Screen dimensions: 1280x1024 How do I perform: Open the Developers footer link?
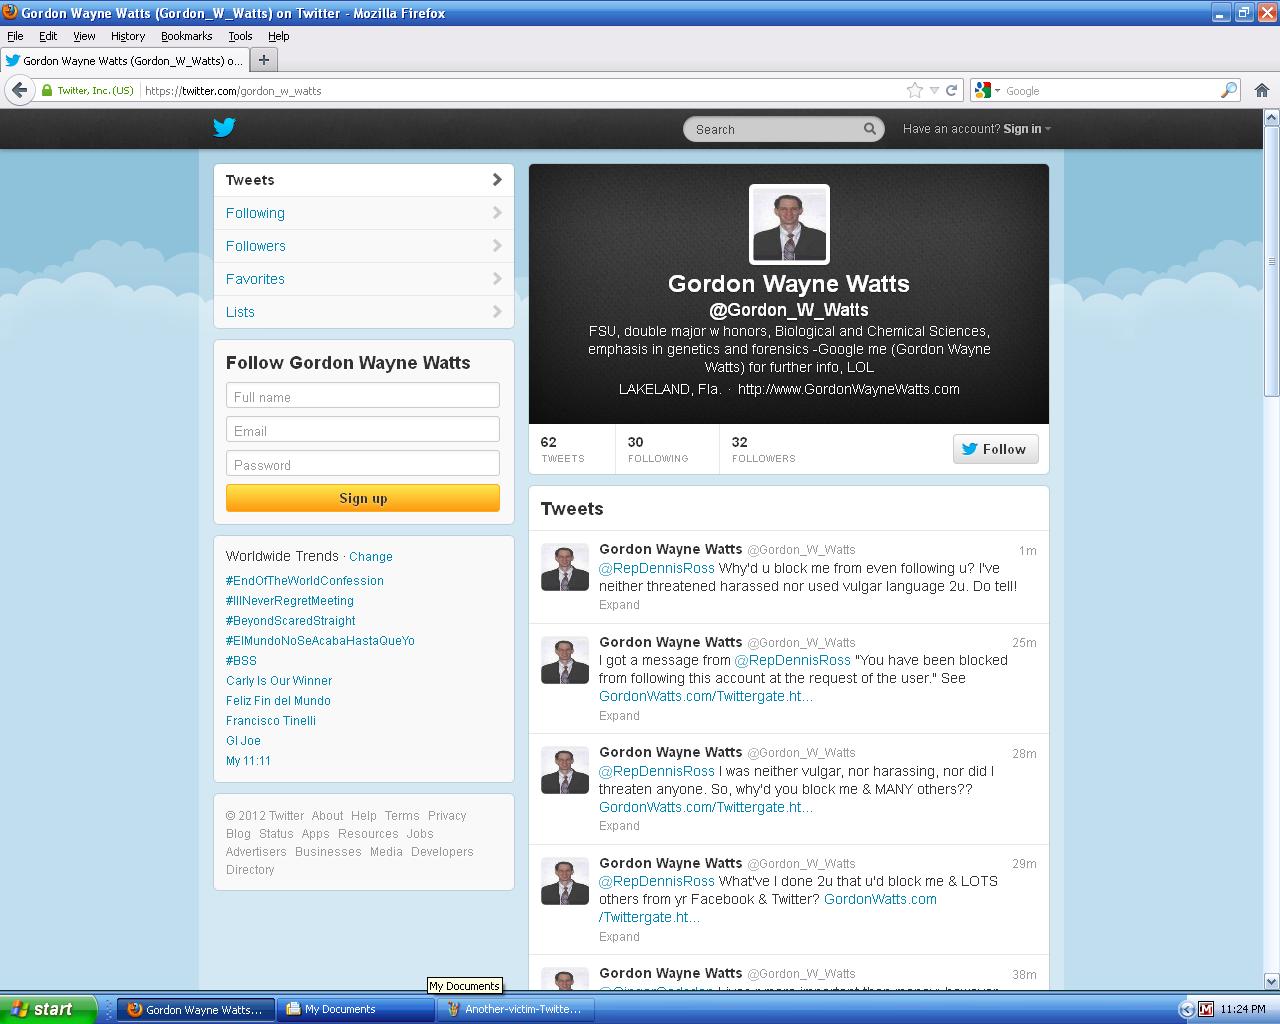[442, 852]
